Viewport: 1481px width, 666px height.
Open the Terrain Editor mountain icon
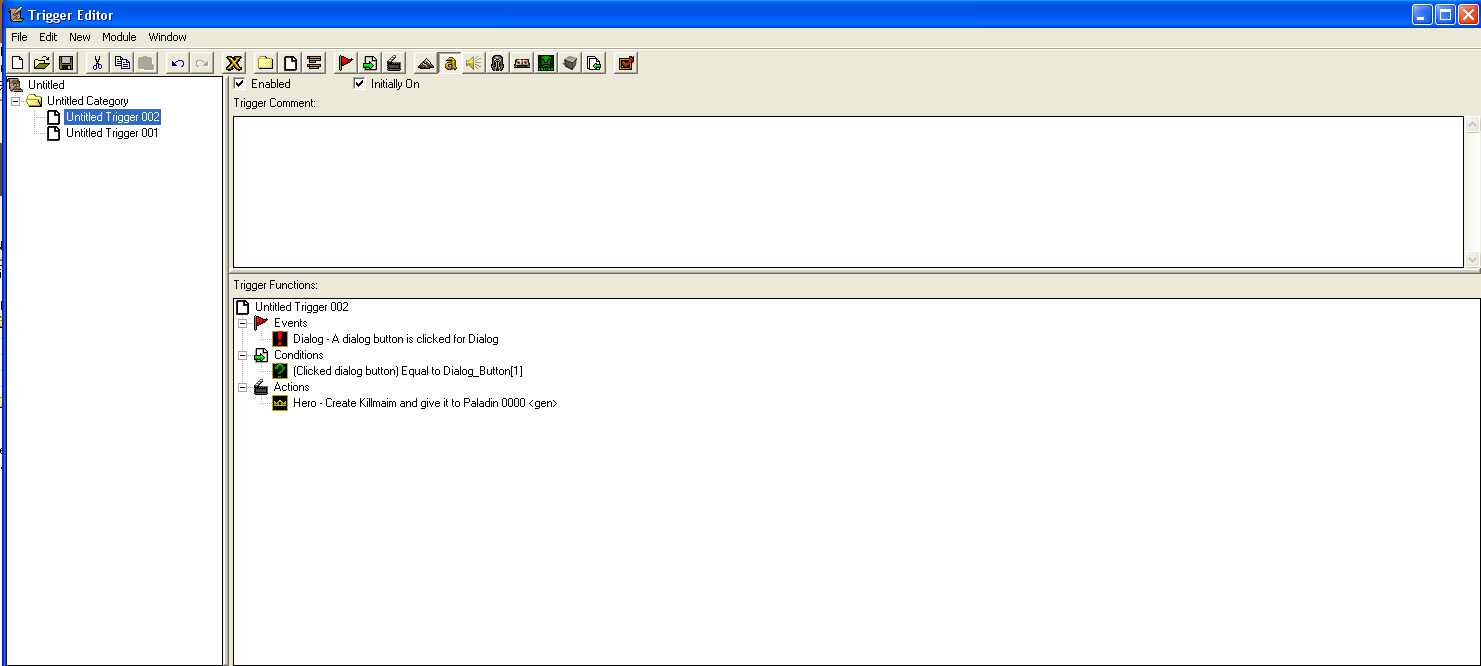click(x=426, y=63)
